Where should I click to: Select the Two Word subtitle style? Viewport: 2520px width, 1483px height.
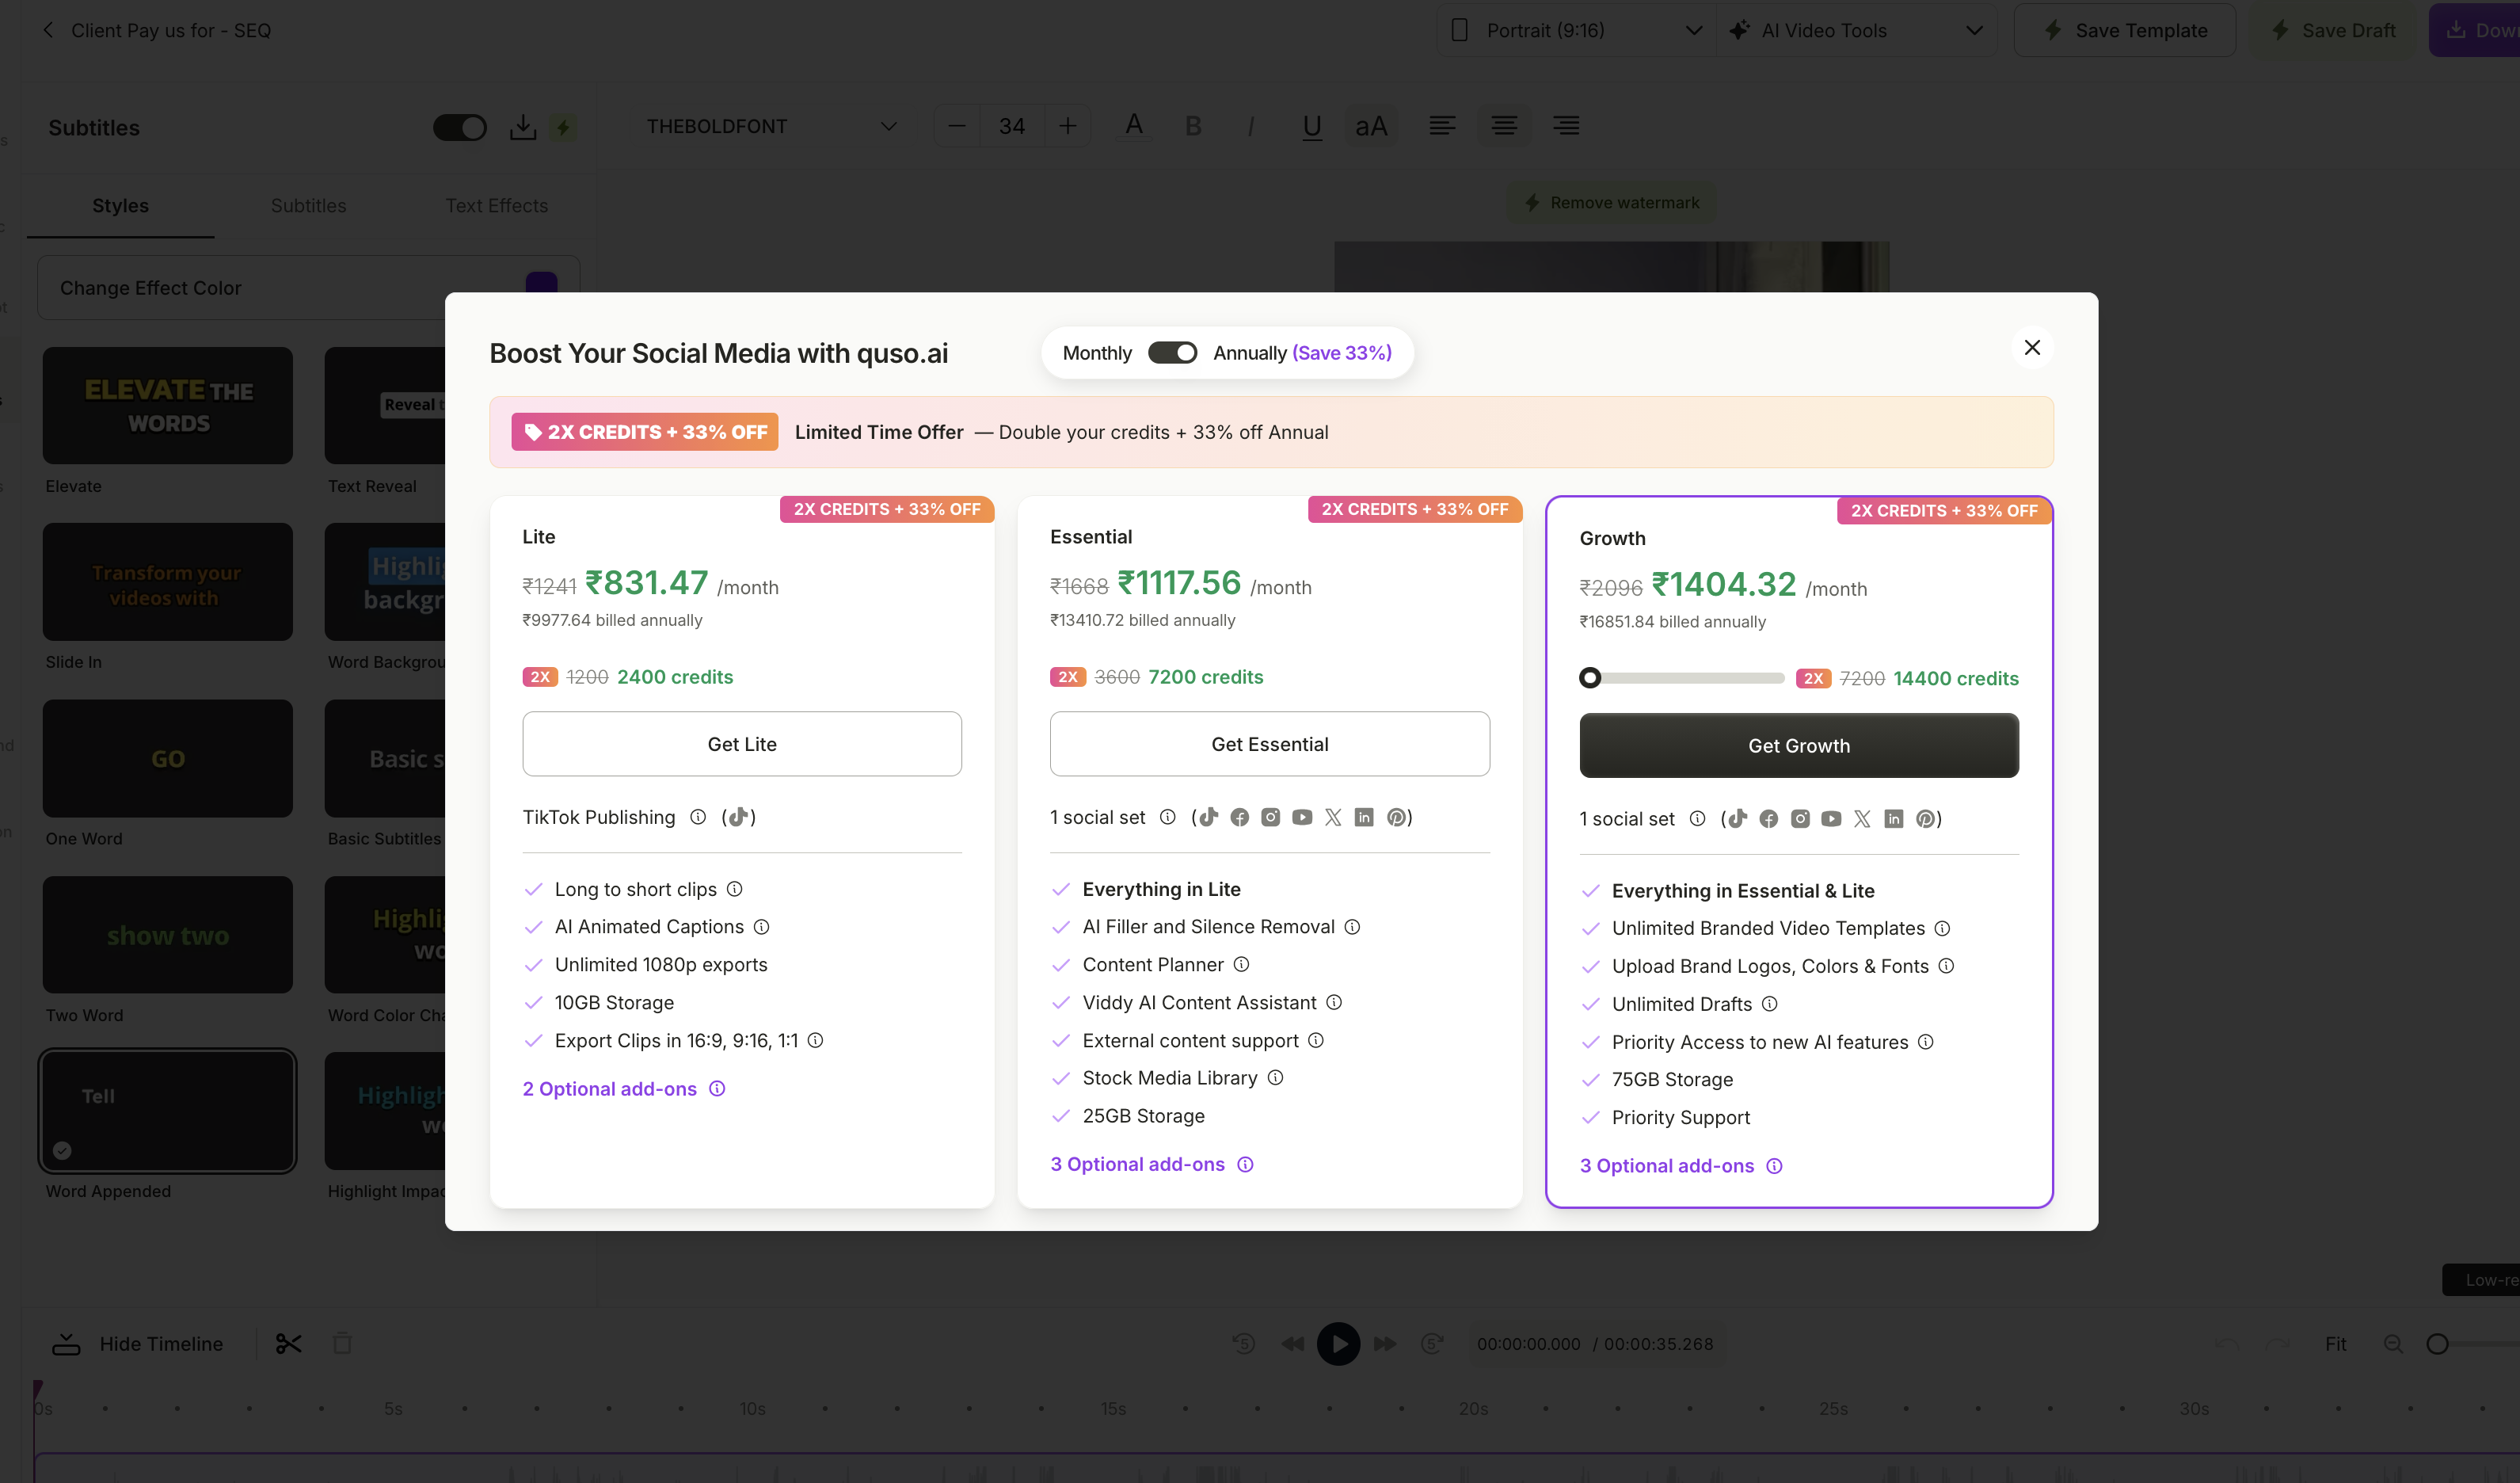point(168,934)
